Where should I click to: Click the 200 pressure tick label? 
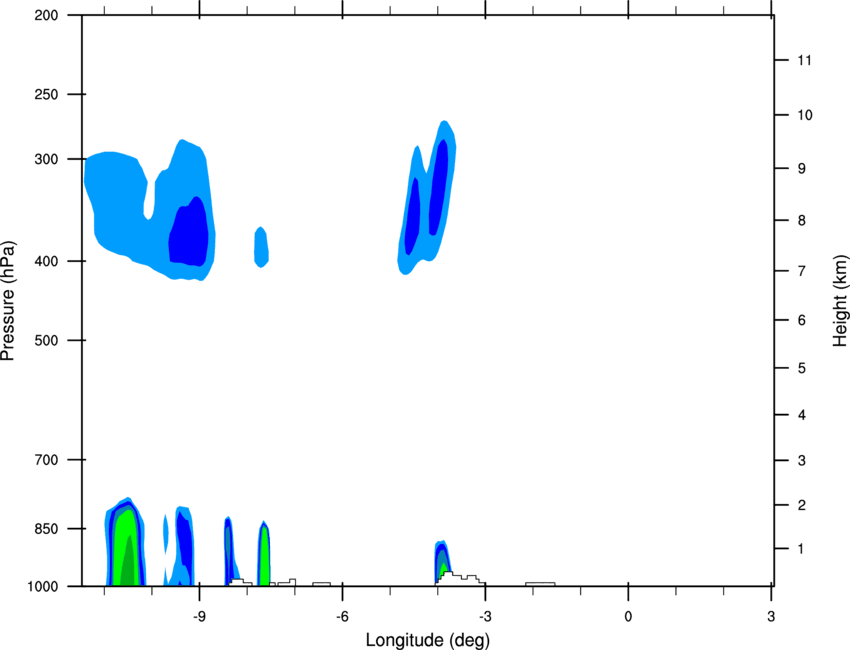pyautogui.click(x=46, y=15)
